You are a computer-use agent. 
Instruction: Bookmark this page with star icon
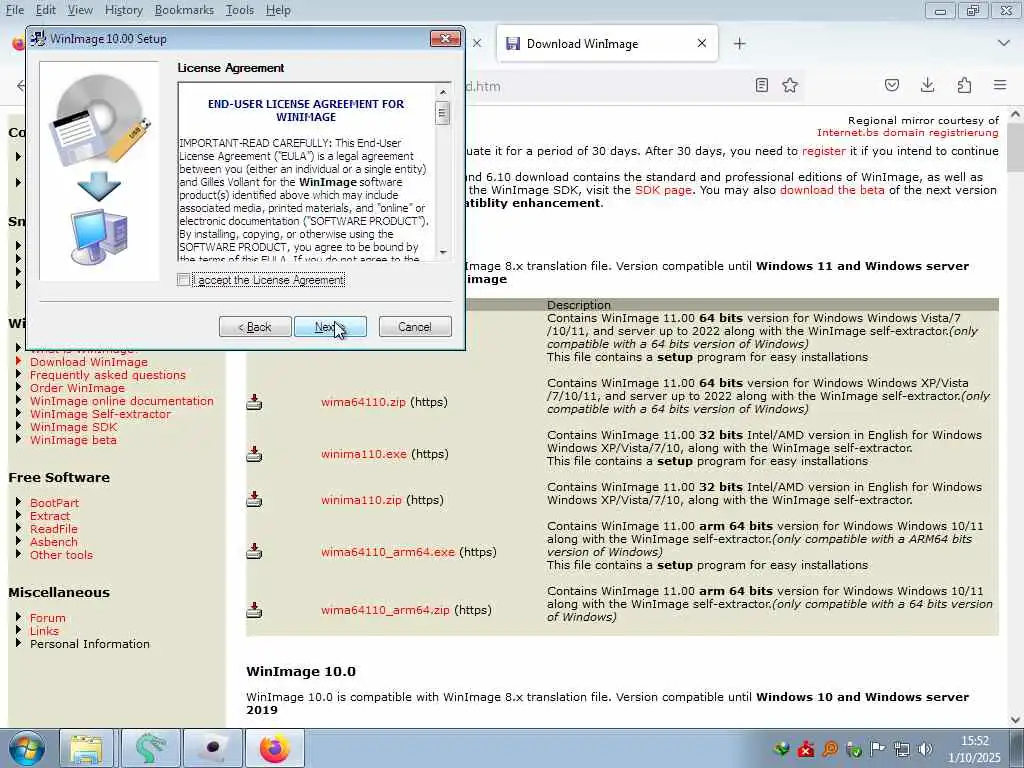coord(790,85)
